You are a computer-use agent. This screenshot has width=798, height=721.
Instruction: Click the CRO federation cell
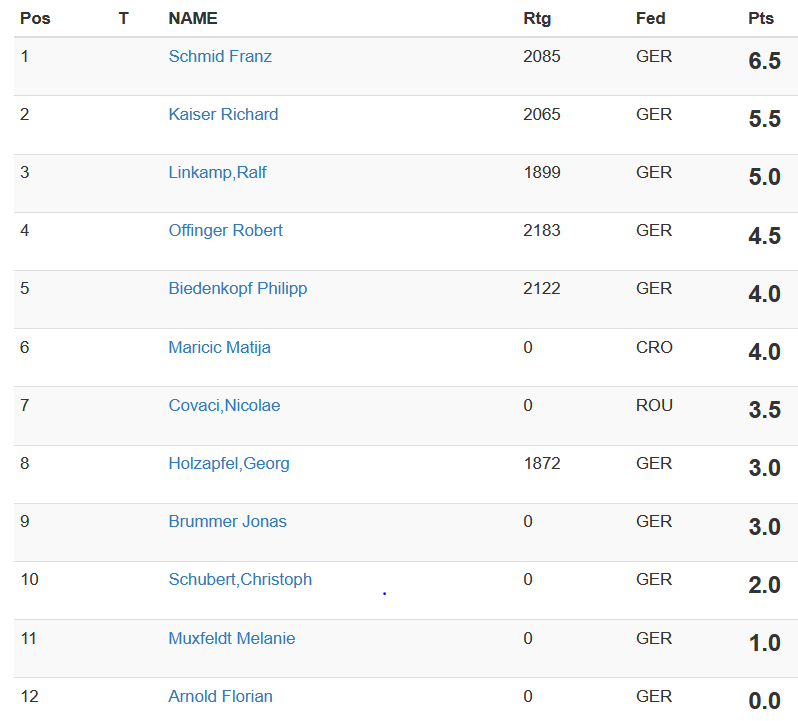point(654,348)
